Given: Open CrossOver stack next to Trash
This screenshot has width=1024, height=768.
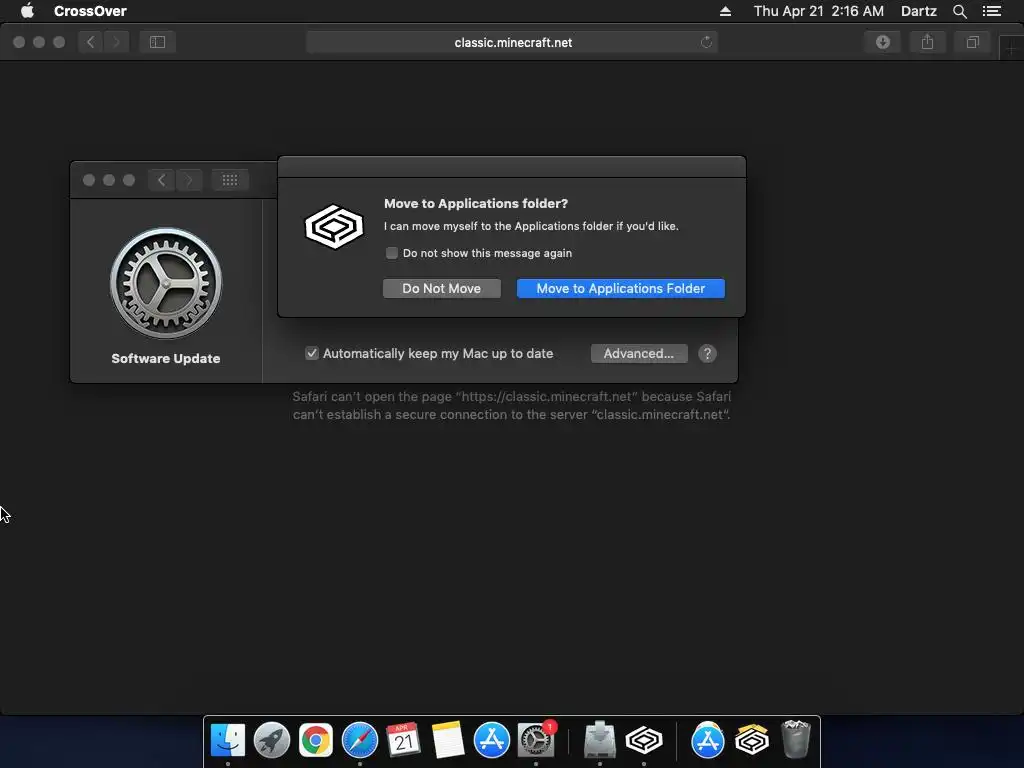Looking at the screenshot, I should pos(752,741).
